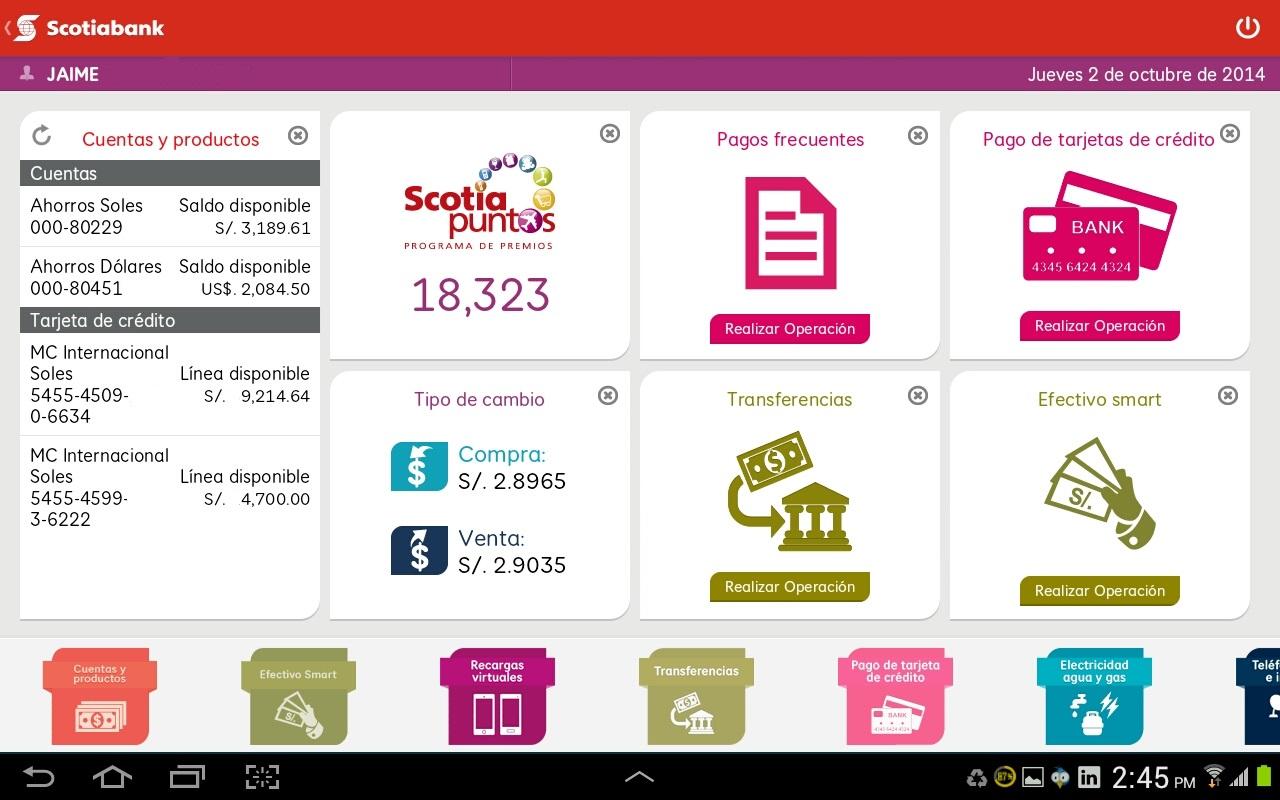This screenshot has width=1280, height=800.
Task: Tap the gallery image notification icon
Action: coord(1033,777)
